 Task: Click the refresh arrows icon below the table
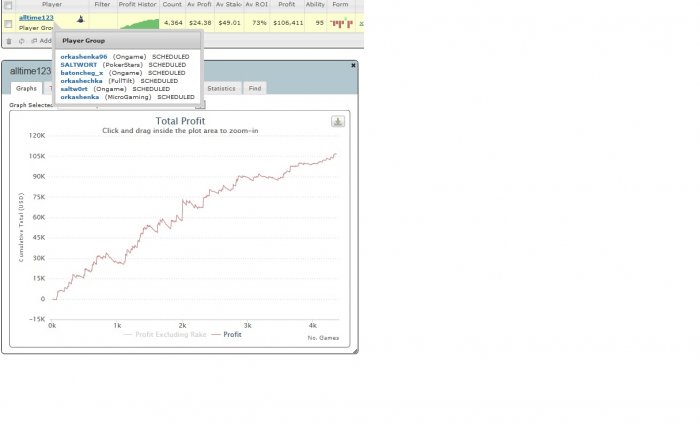pos(21,41)
